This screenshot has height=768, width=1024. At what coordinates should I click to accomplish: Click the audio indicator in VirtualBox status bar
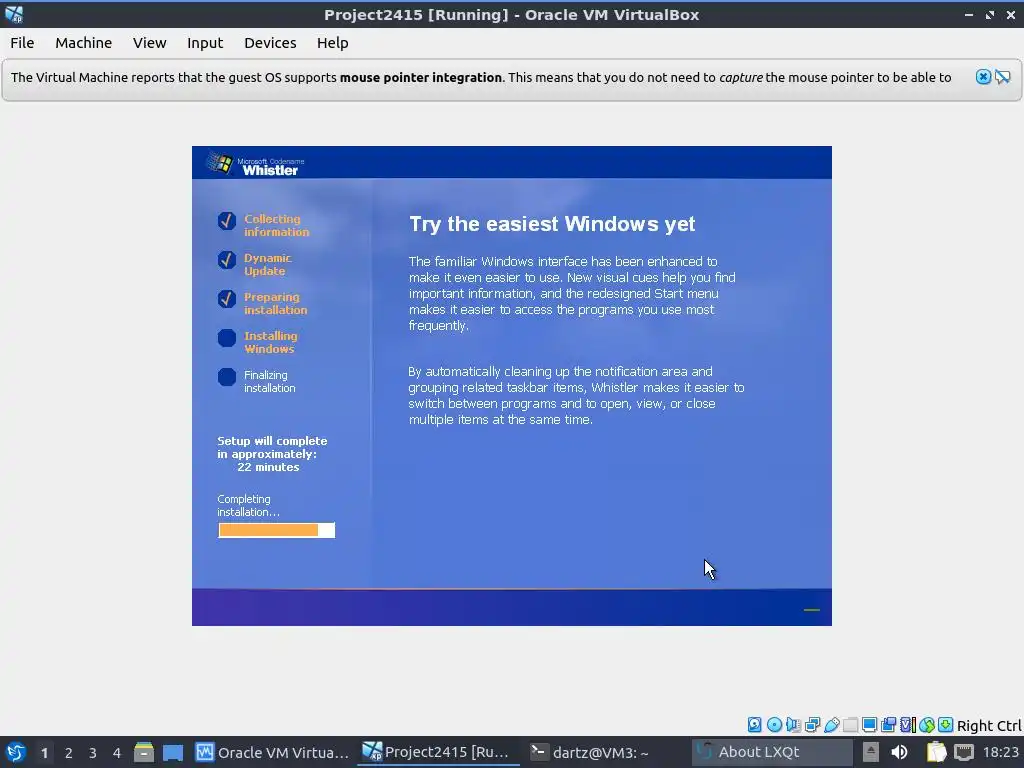tap(793, 724)
